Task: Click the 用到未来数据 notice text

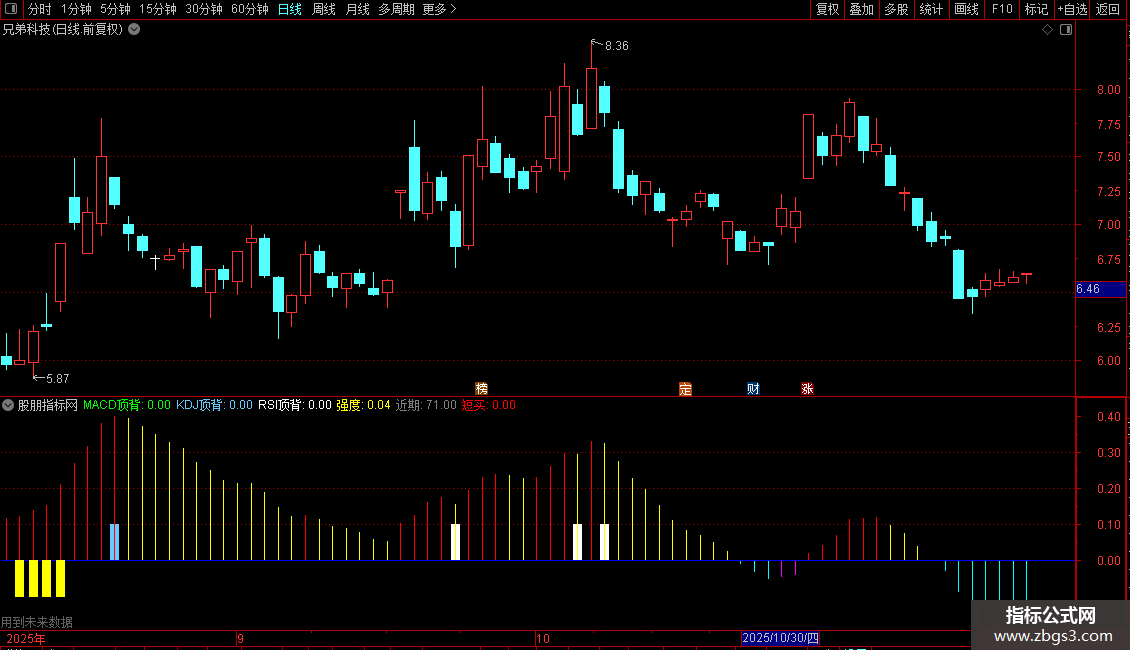Action: 37,622
